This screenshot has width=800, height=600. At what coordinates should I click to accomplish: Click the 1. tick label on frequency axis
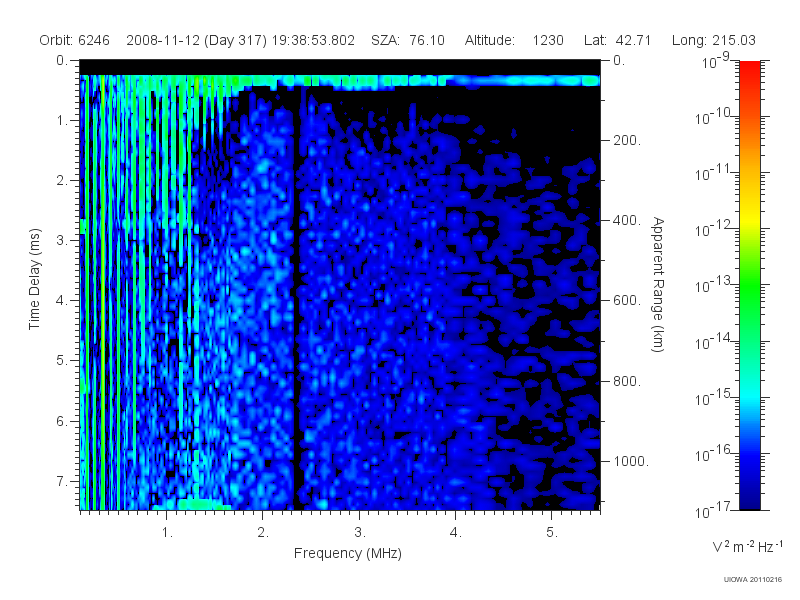tap(167, 533)
